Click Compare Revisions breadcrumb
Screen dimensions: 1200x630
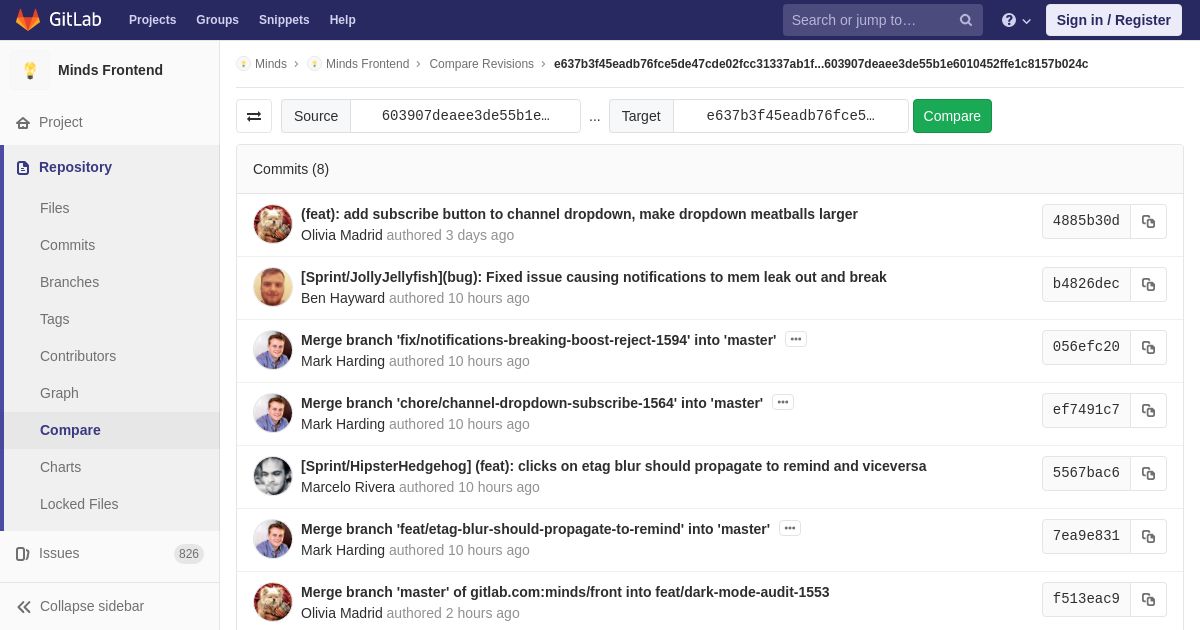[x=481, y=64]
